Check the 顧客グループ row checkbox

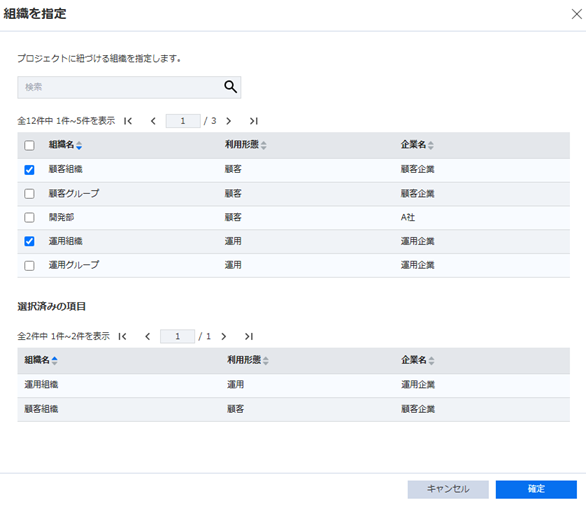(29, 194)
